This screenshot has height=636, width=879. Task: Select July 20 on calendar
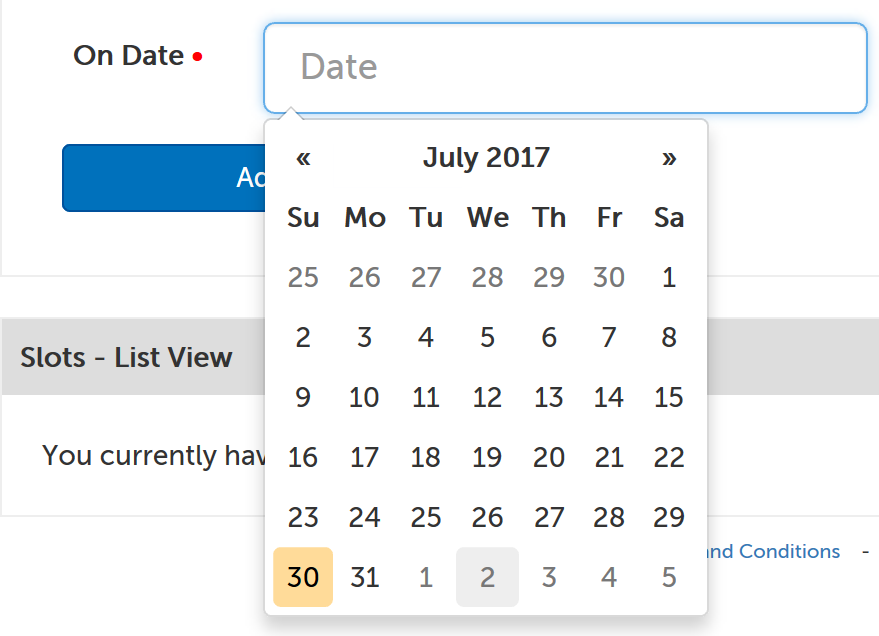click(549, 457)
